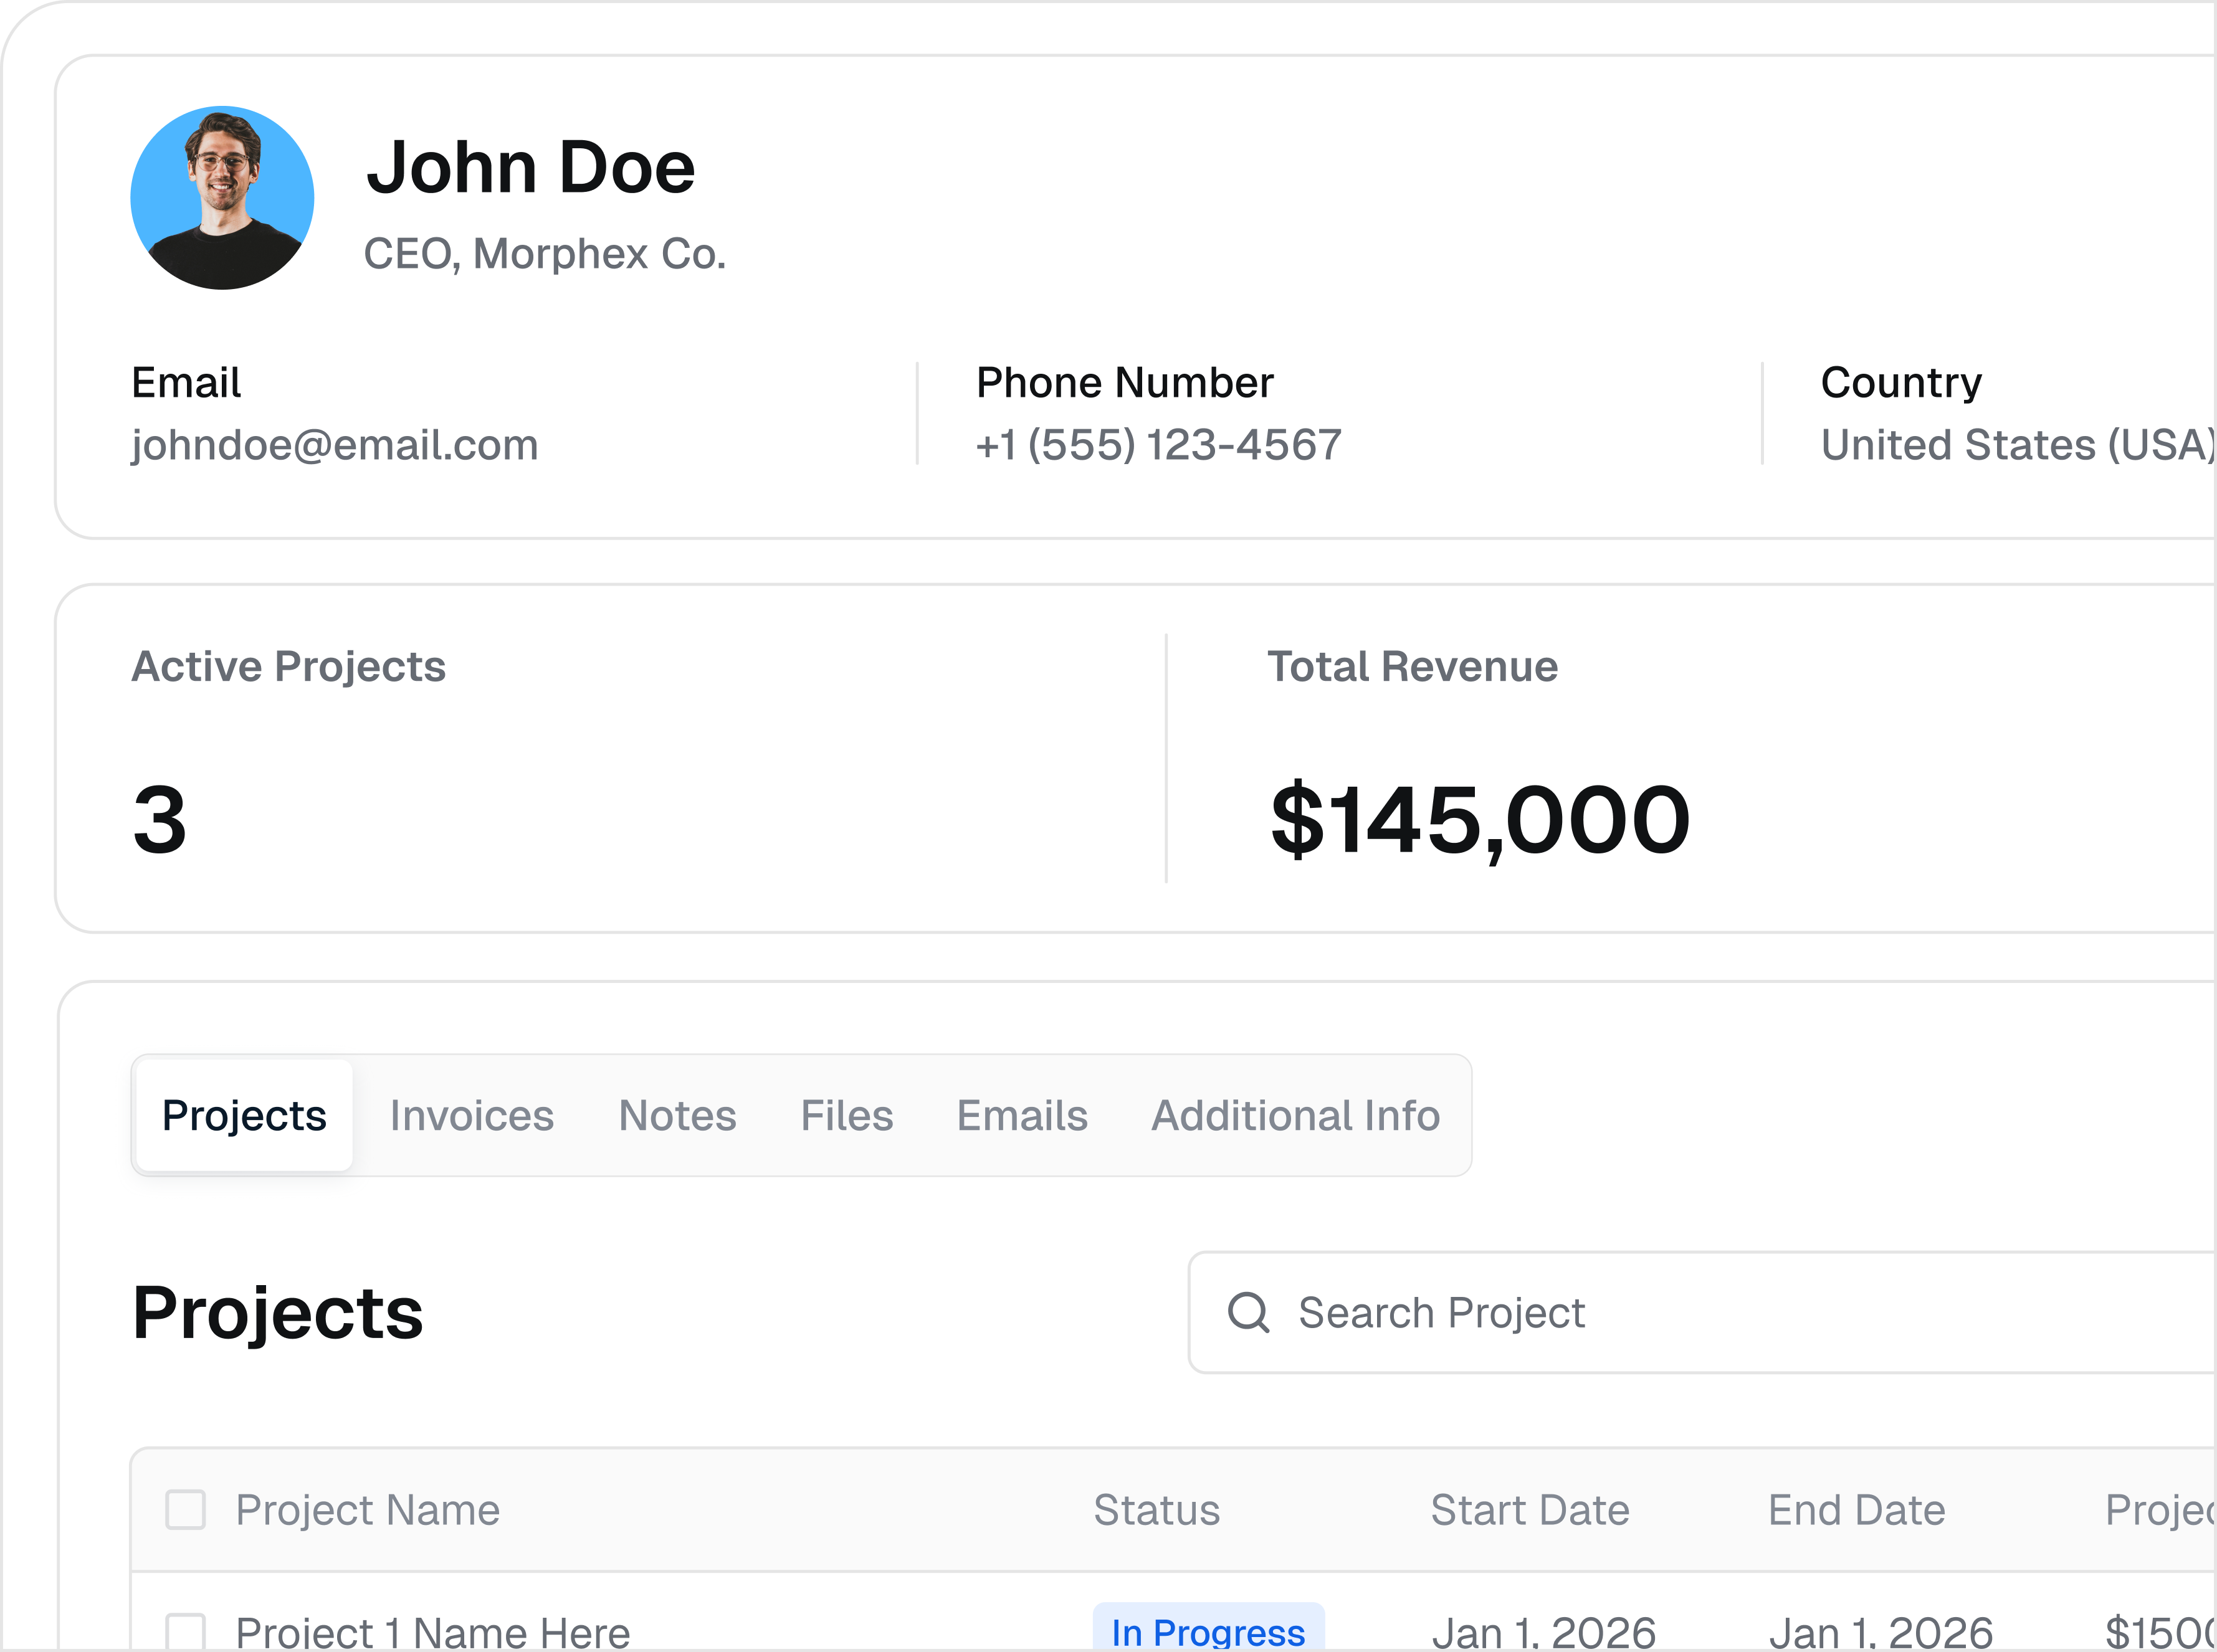Click the Status column header
2217x1652 pixels.
pyautogui.click(x=1157, y=1510)
